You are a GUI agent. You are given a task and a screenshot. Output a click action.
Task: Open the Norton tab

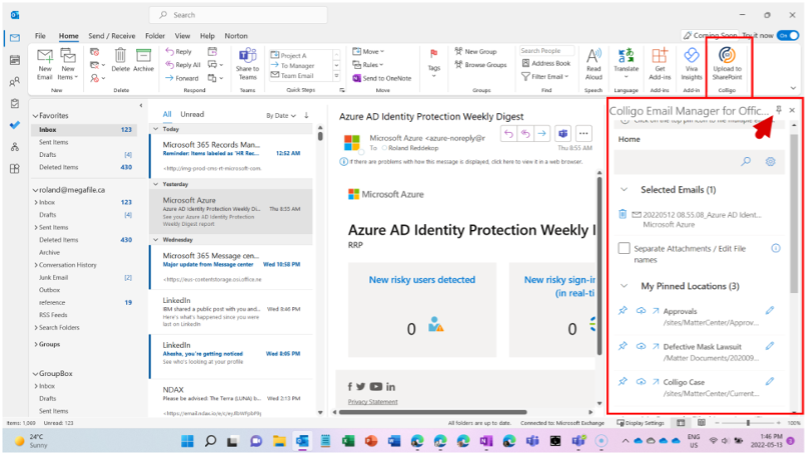tap(236, 36)
